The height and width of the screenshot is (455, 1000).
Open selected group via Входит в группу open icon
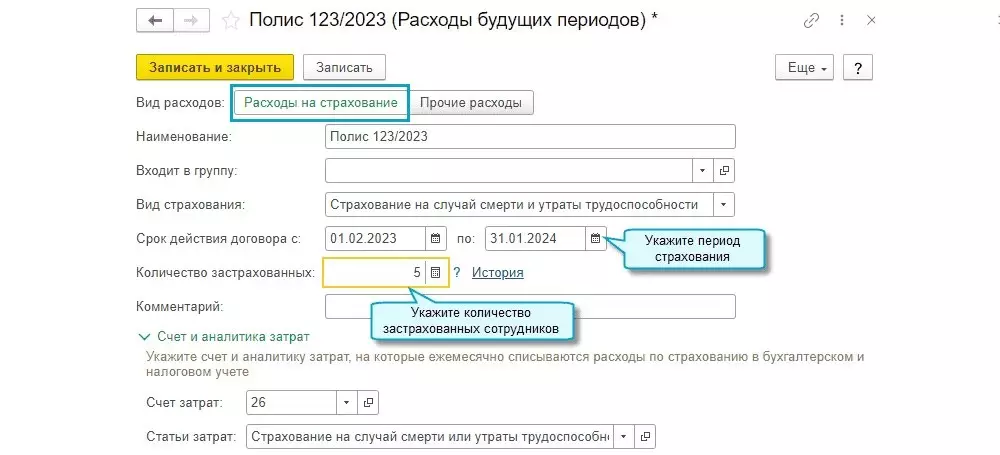click(724, 171)
